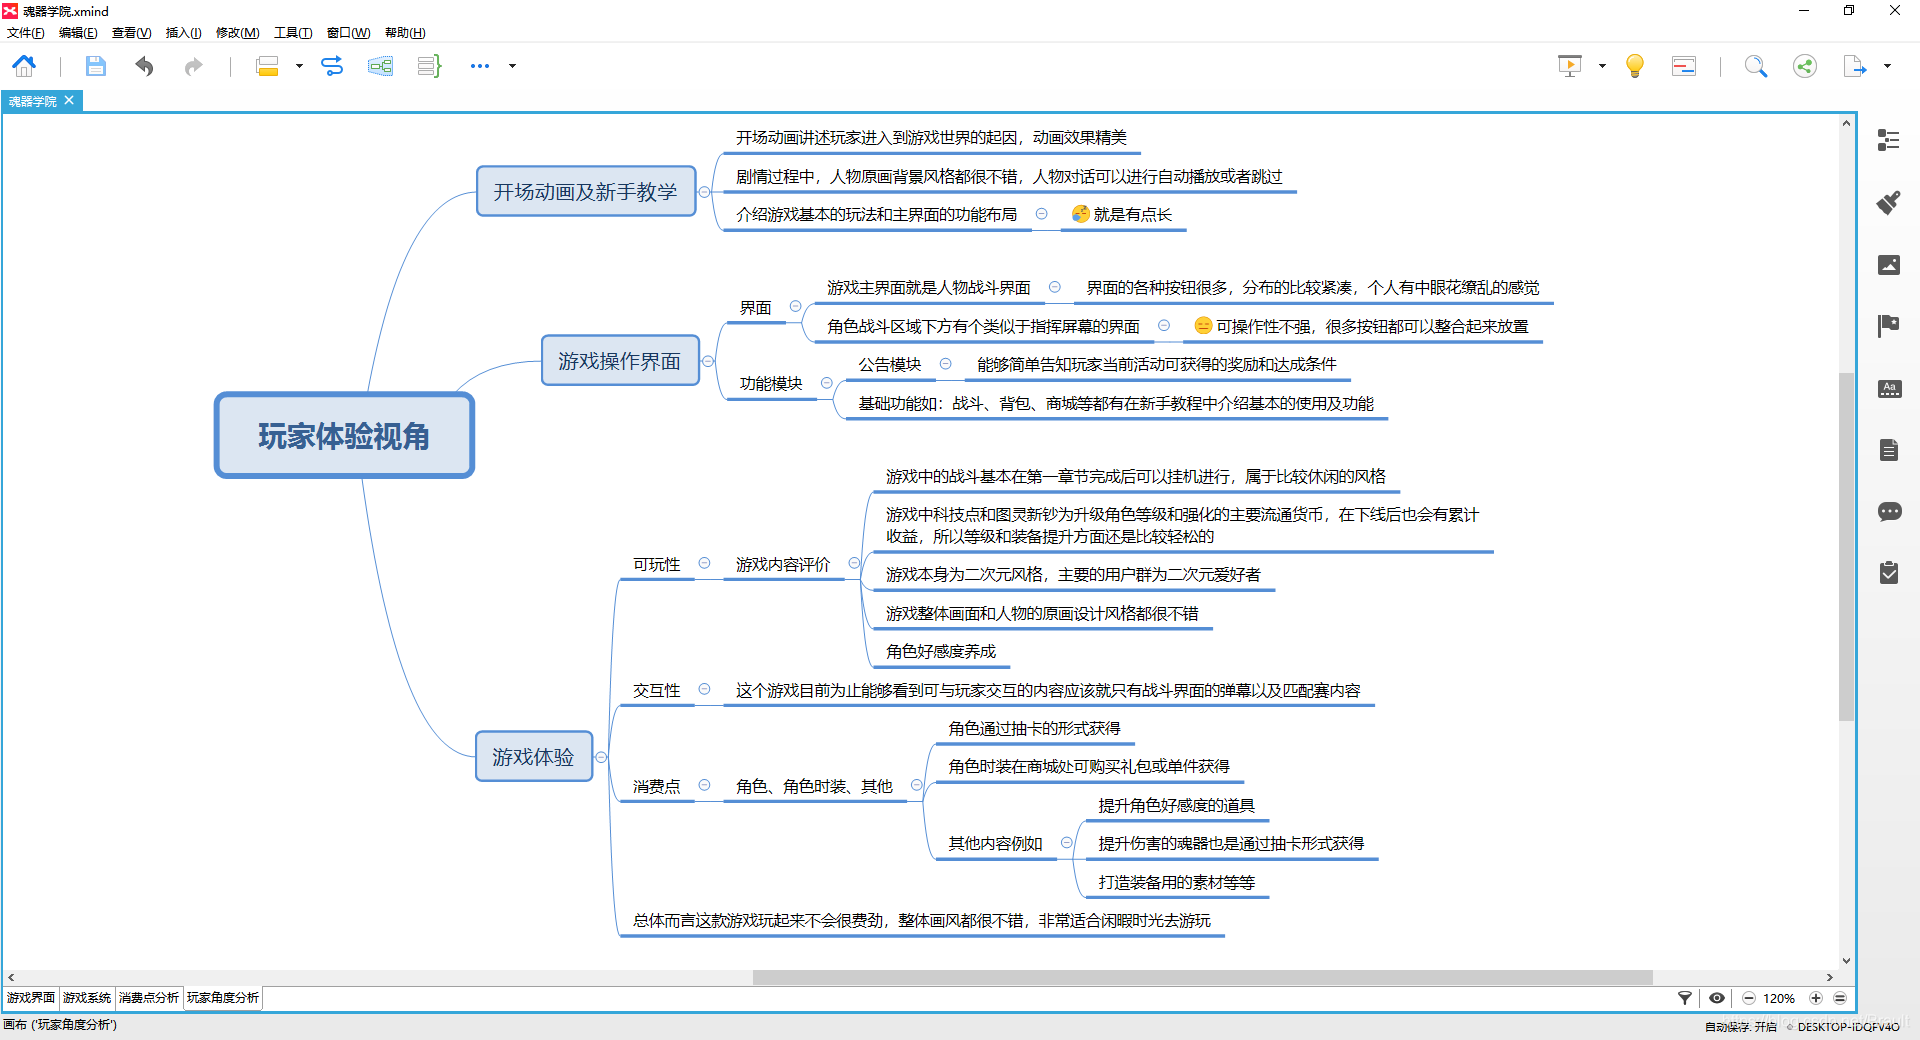Image resolution: width=1920 pixels, height=1040 pixels.
Task: Collapse the 可玩性 subtopic
Action: click(704, 564)
